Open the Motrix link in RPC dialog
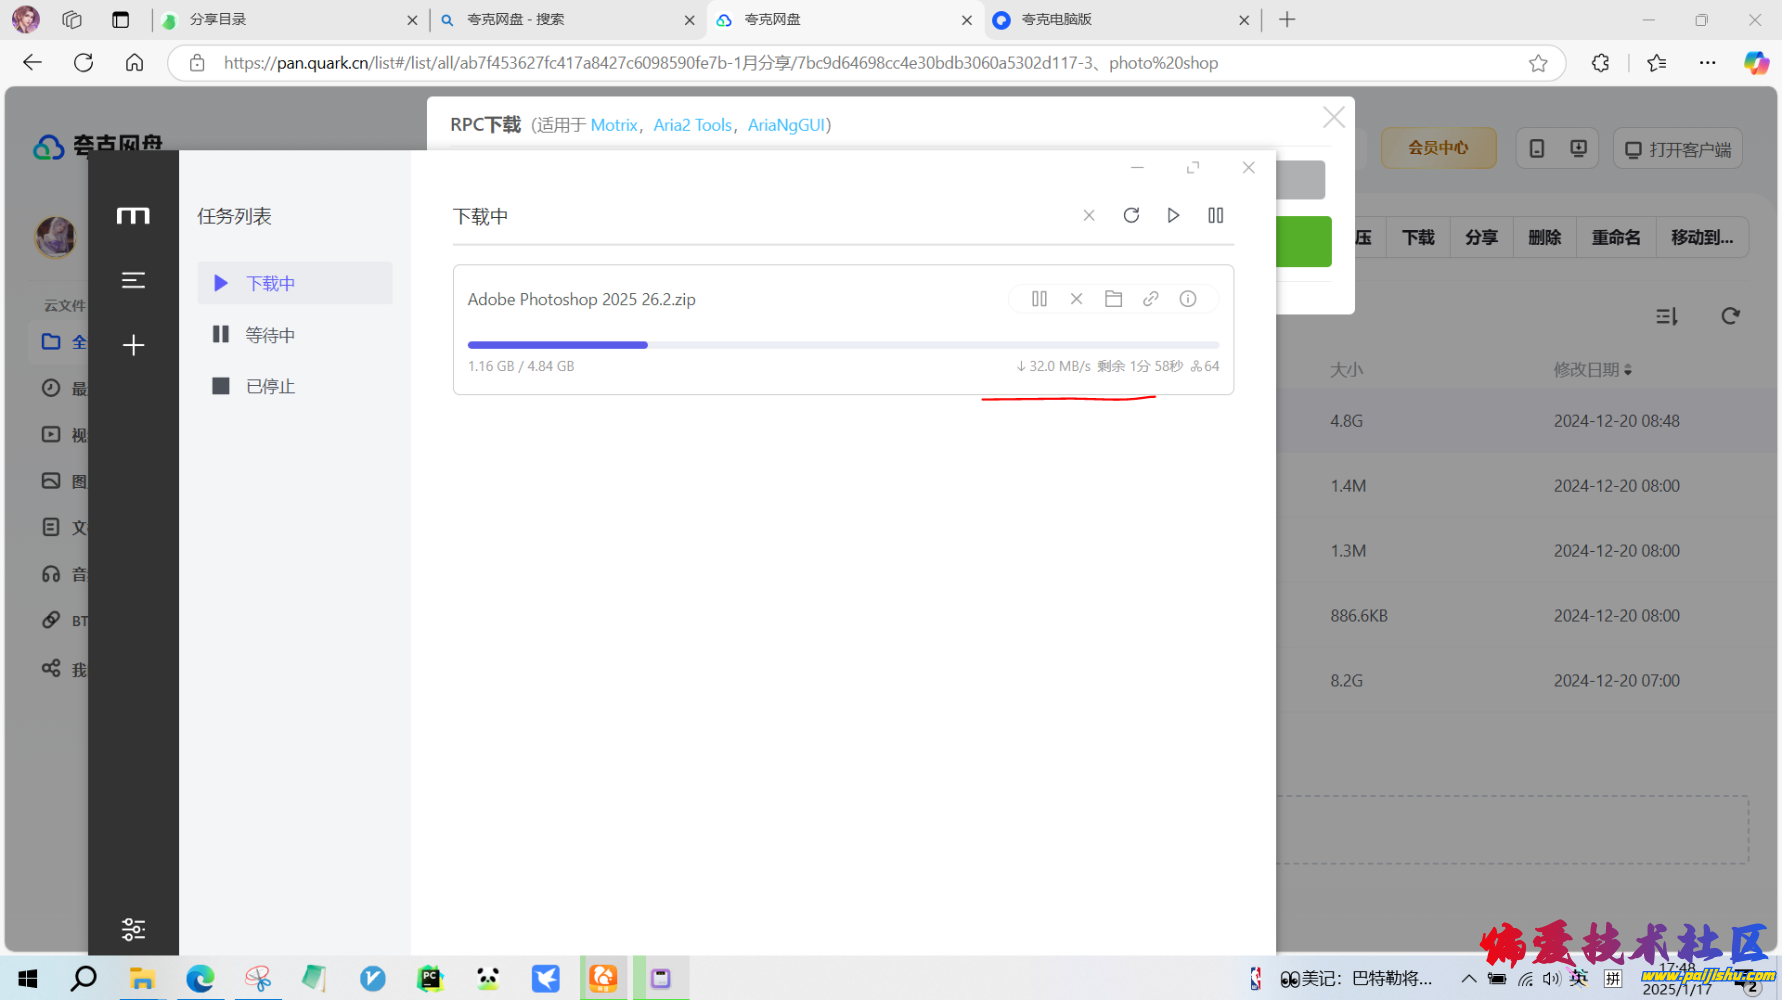1782x1000 pixels. point(613,125)
